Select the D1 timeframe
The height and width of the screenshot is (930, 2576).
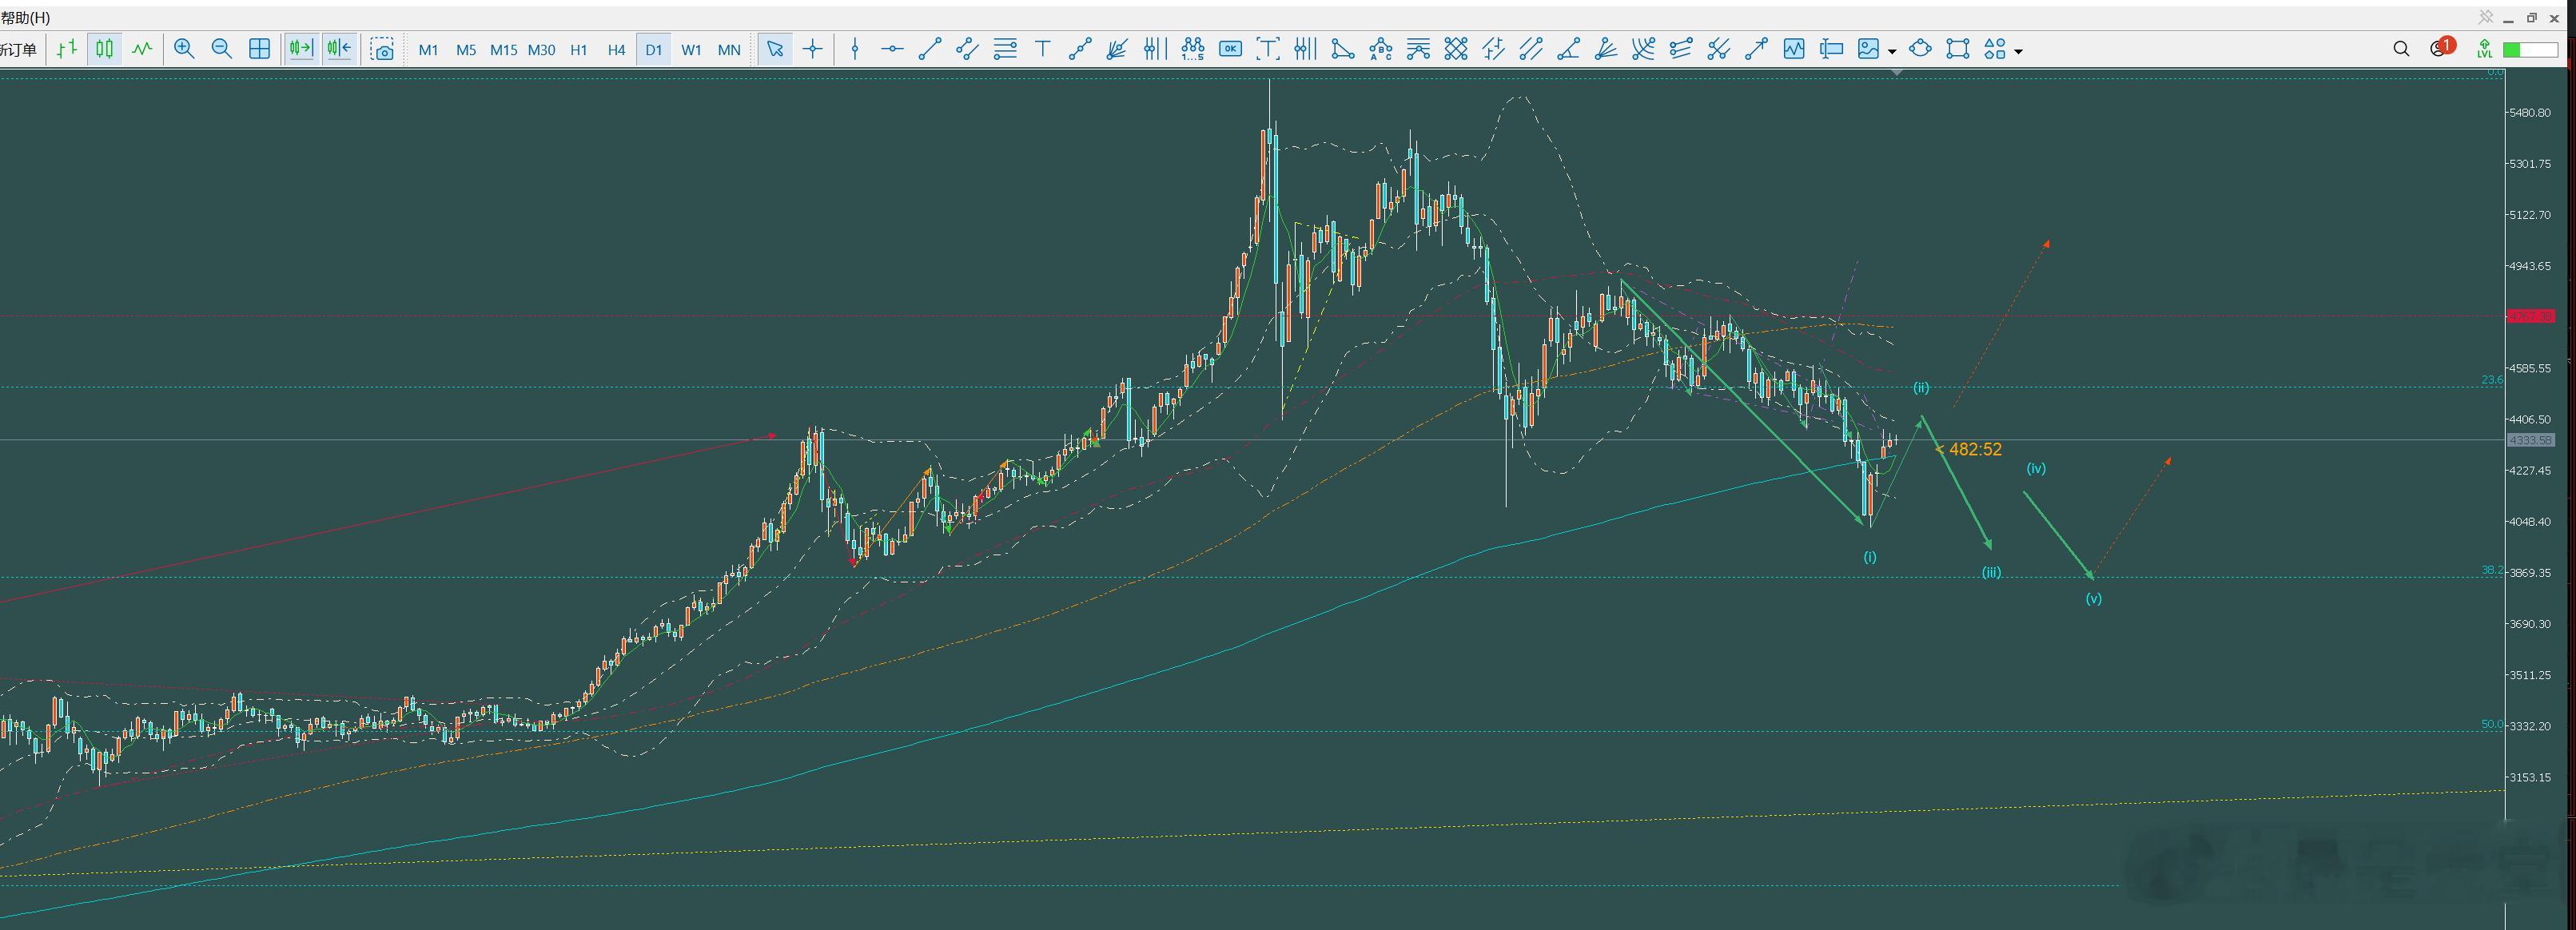point(654,49)
